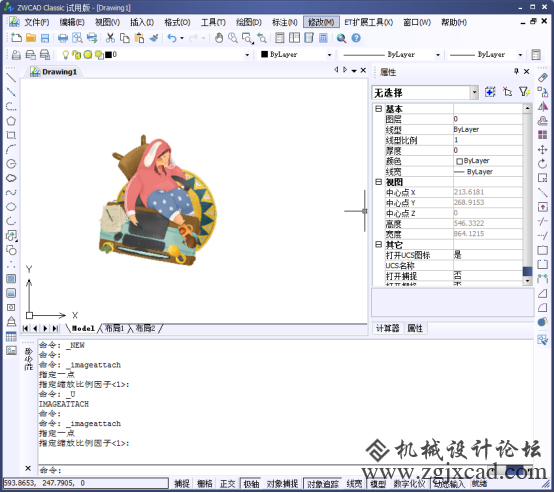Open a file using the folder icon

31,38
